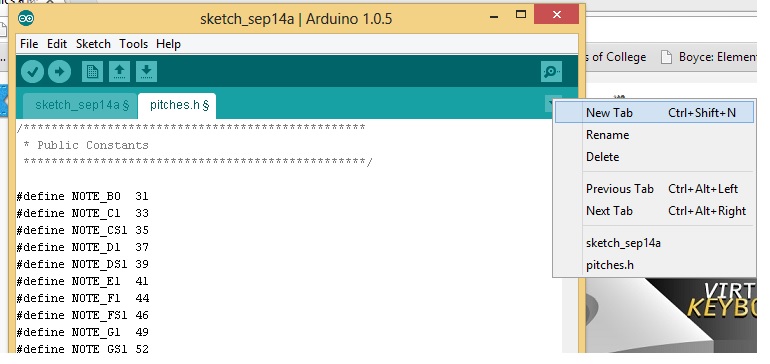Click the Boyce bookmark in browser behind
The height and width of the screenshot is (364, 770).
(x=708, y=57)
